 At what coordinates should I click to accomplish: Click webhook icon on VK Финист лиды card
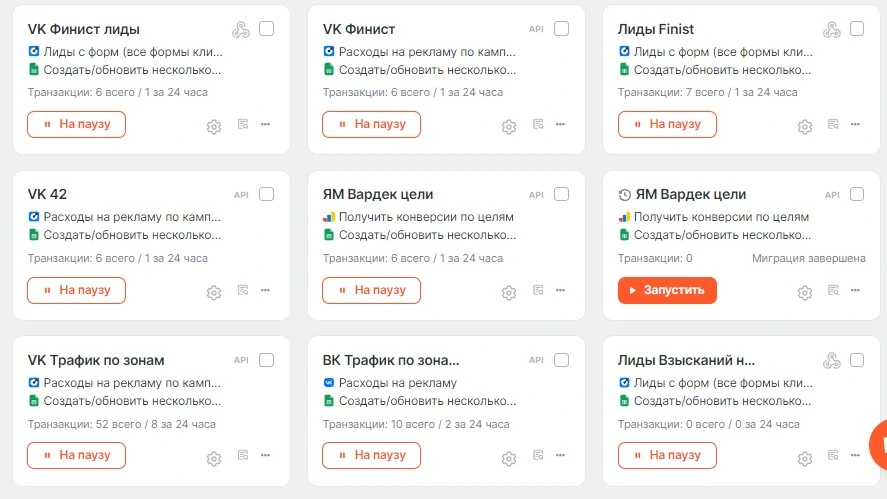click(241, 29)
